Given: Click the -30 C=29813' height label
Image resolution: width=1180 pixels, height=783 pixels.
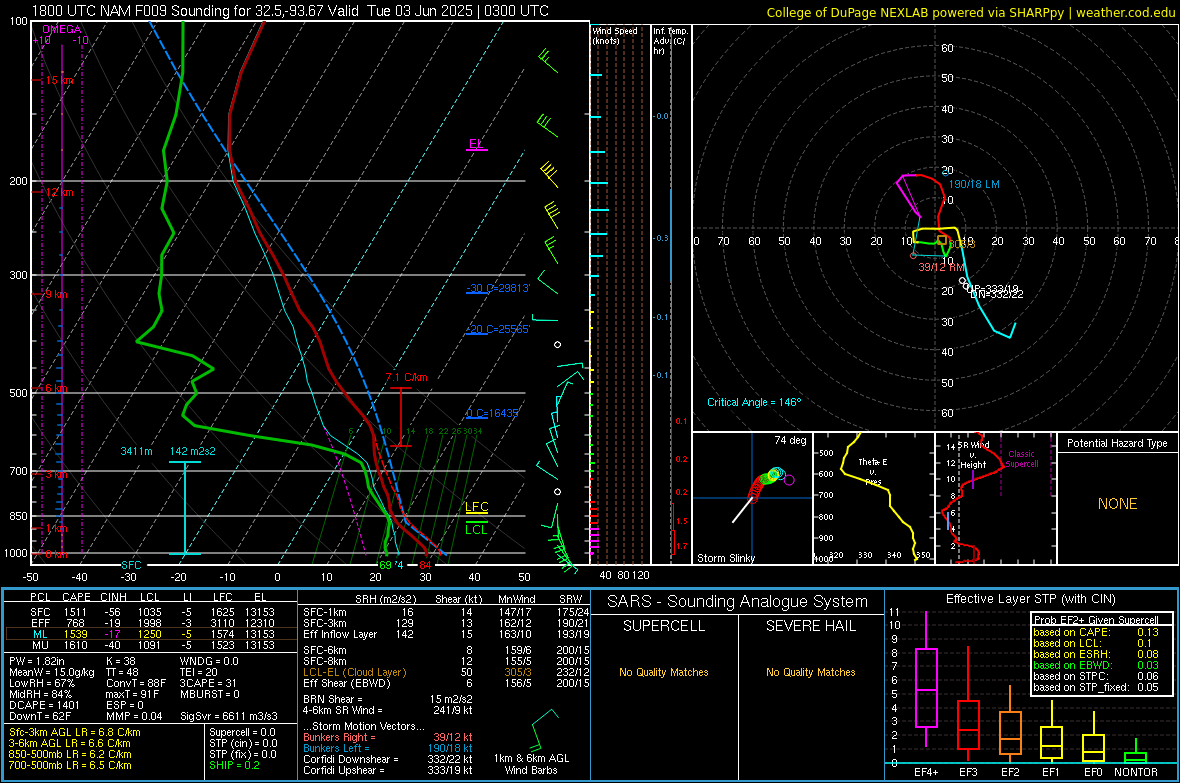Looking at the screenshot, I should [x=498, y=288].
